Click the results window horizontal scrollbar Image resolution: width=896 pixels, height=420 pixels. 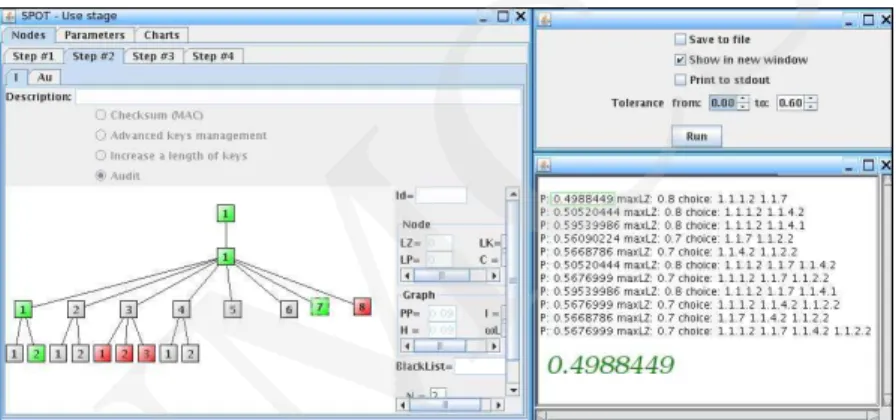[709, 415]
